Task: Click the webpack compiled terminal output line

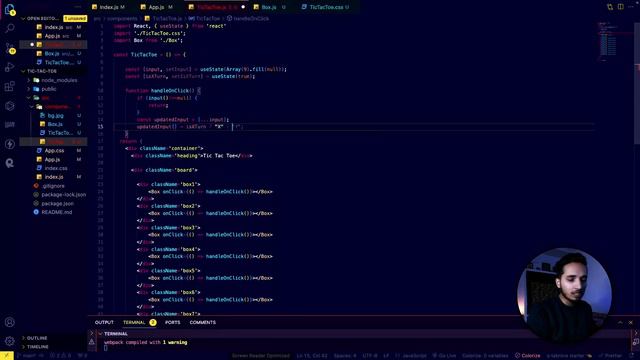Action: [x=146, y=342]
